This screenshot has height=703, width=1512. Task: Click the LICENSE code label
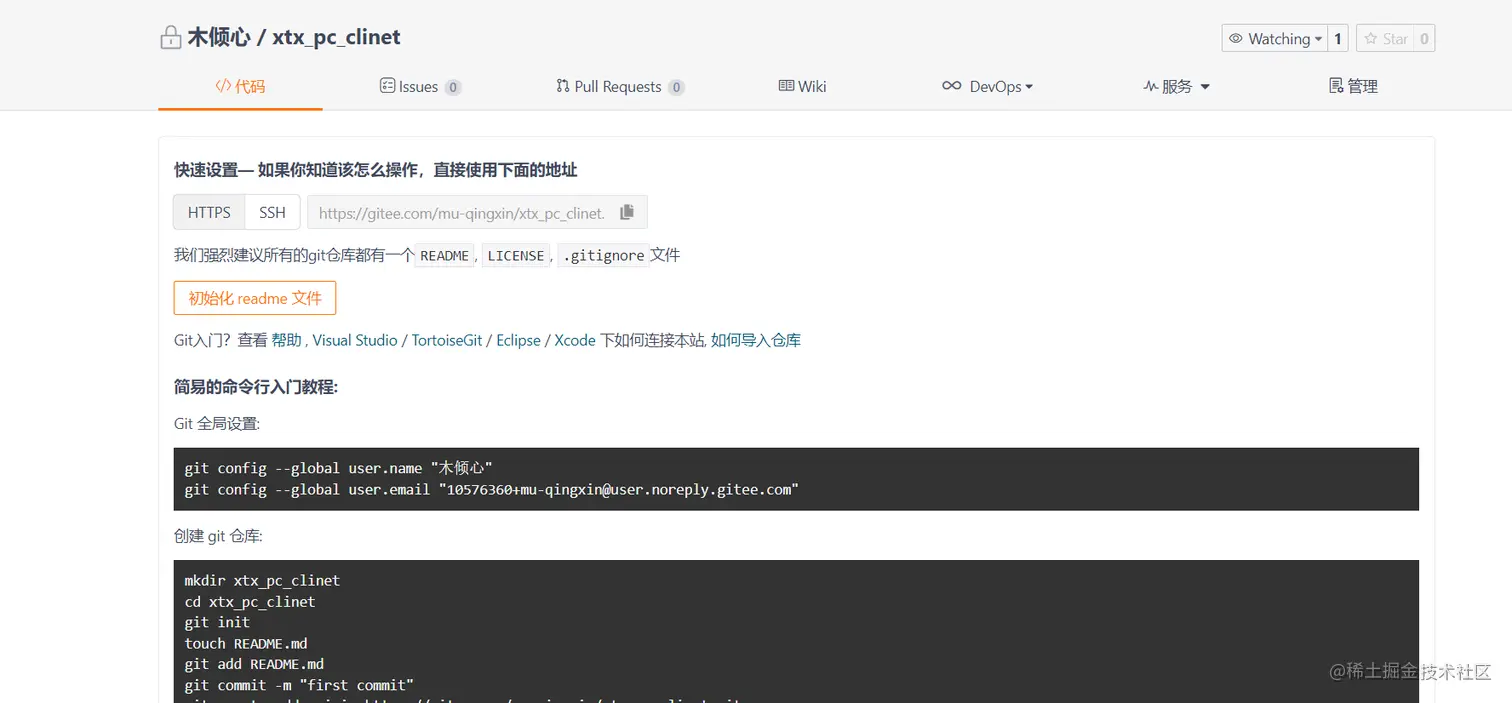pyautogui.click(x=515, y=256)
